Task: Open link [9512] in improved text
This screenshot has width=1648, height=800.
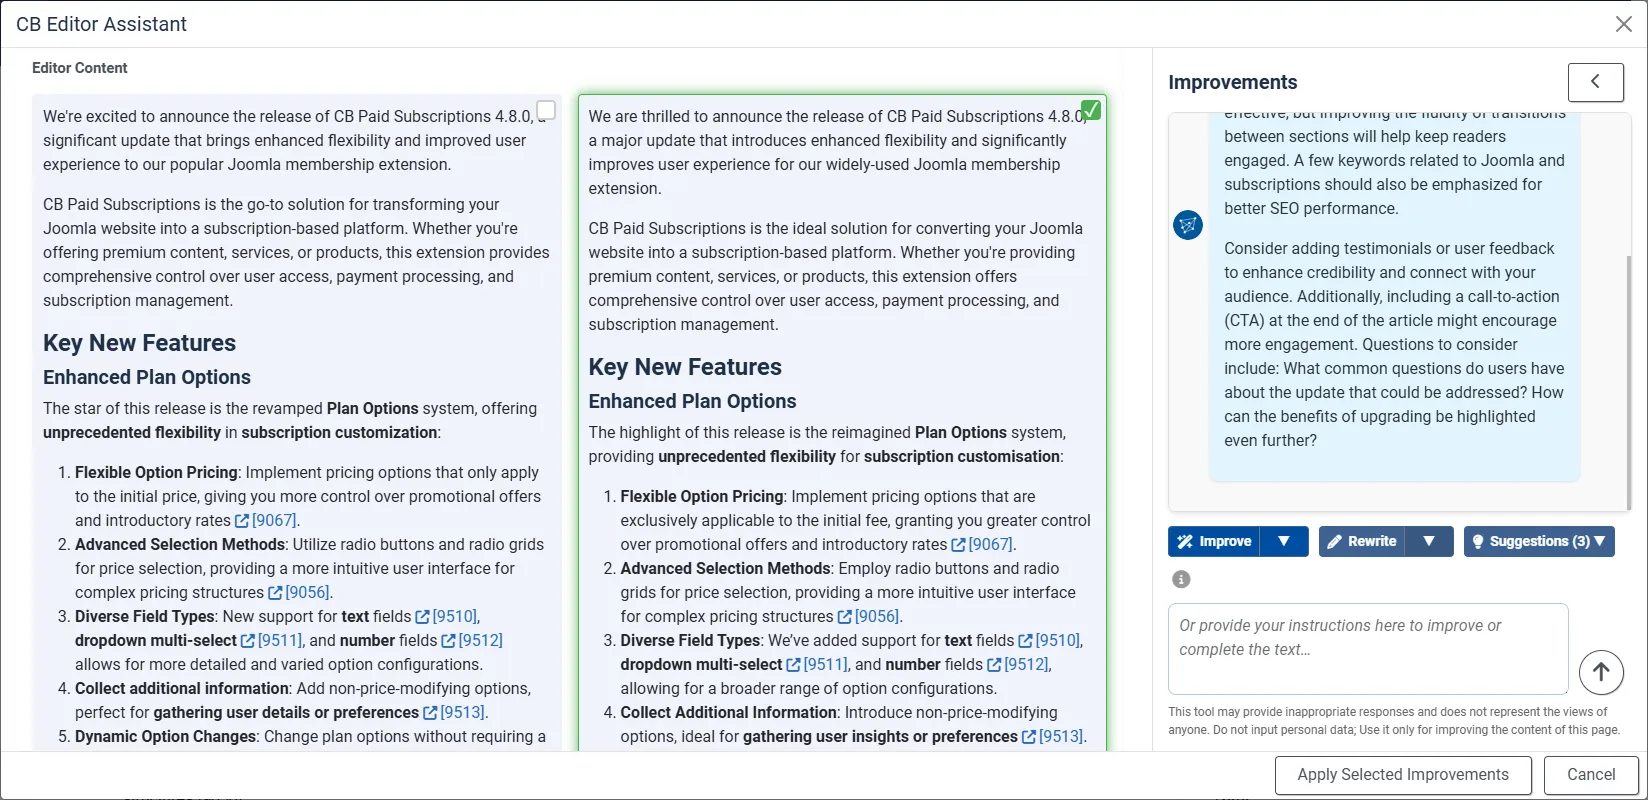Action: [1018, 664]
